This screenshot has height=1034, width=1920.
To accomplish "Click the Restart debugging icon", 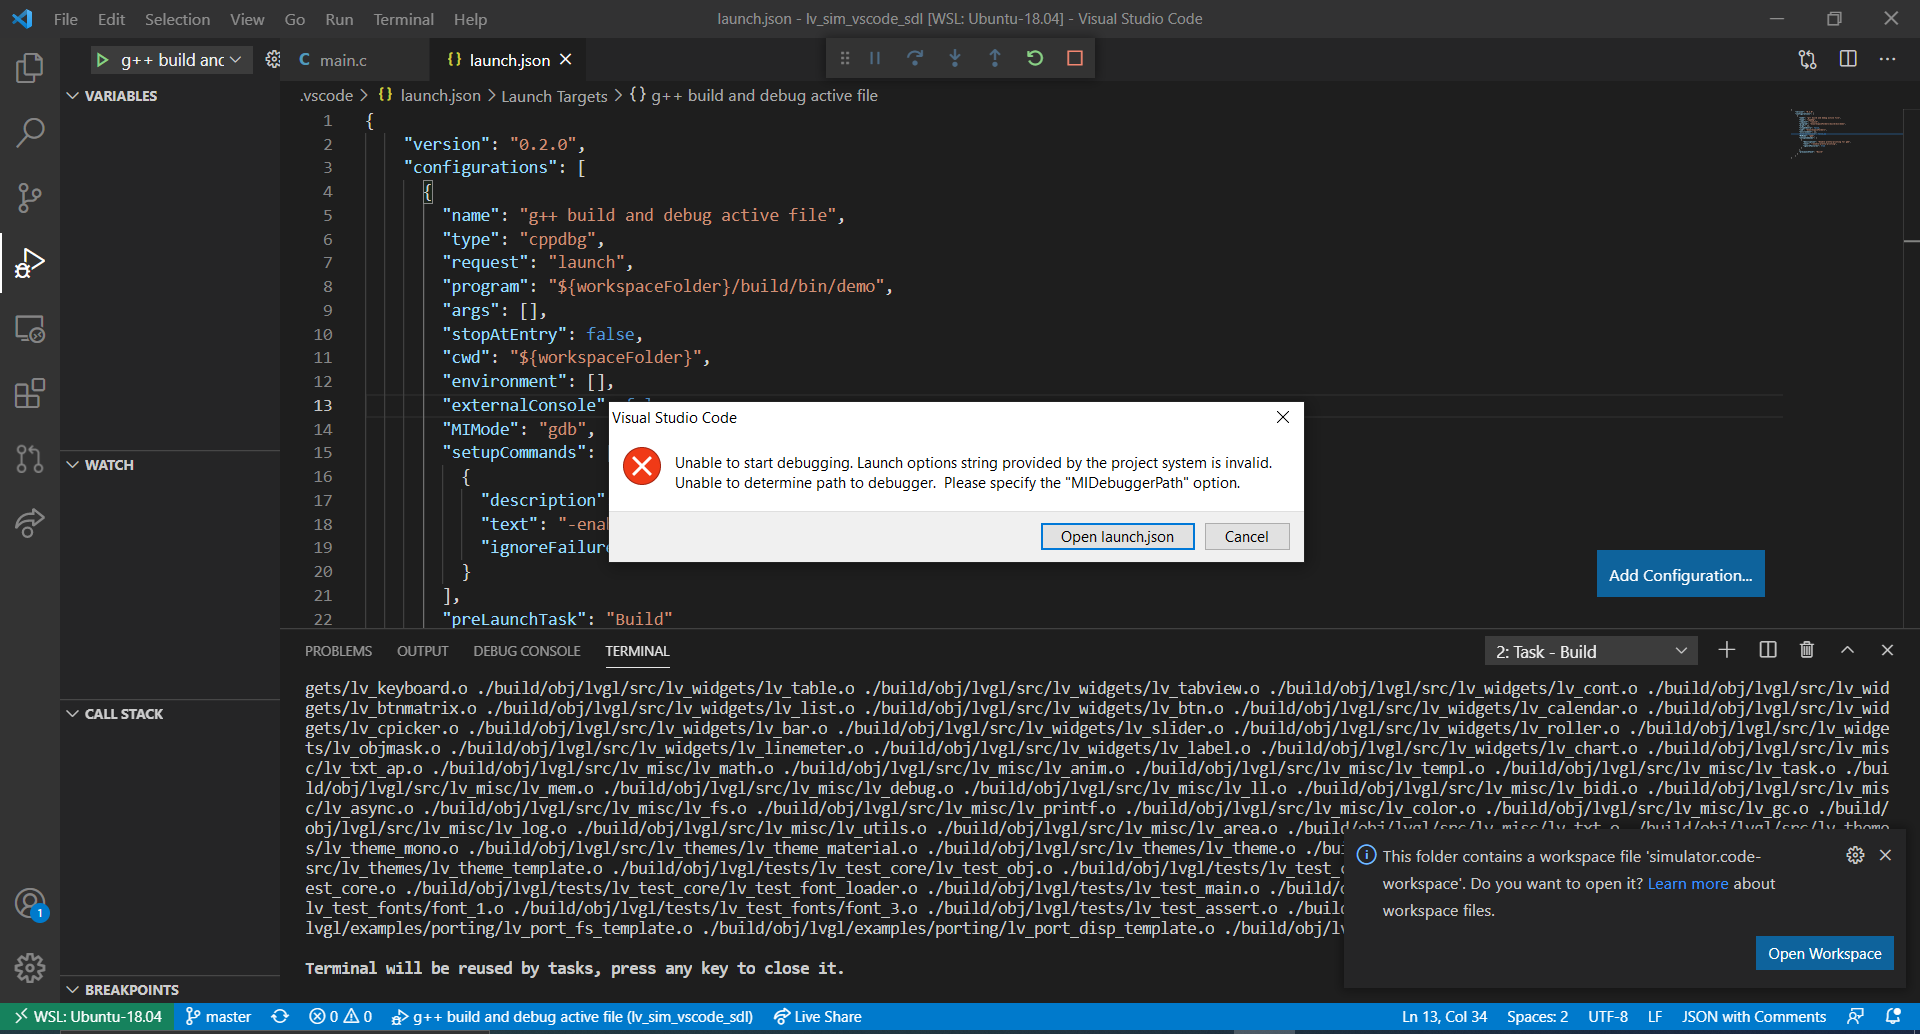I will [x=1035, y=59].
